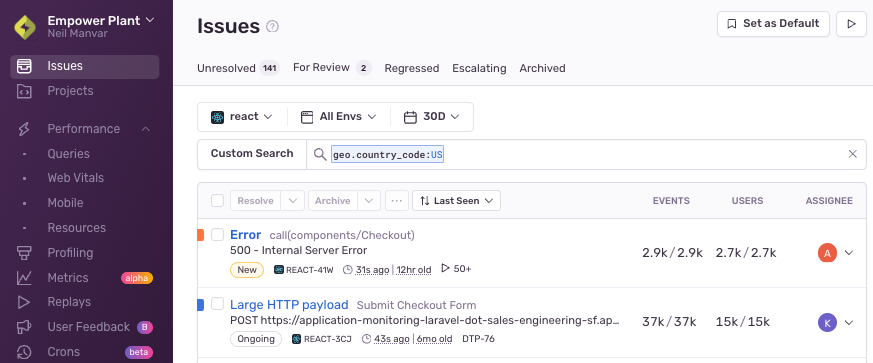The width and height of the screenshot is (873, 363).
Task: Click assignee avatar A on Error issue
Action: [x=827, y=253]
